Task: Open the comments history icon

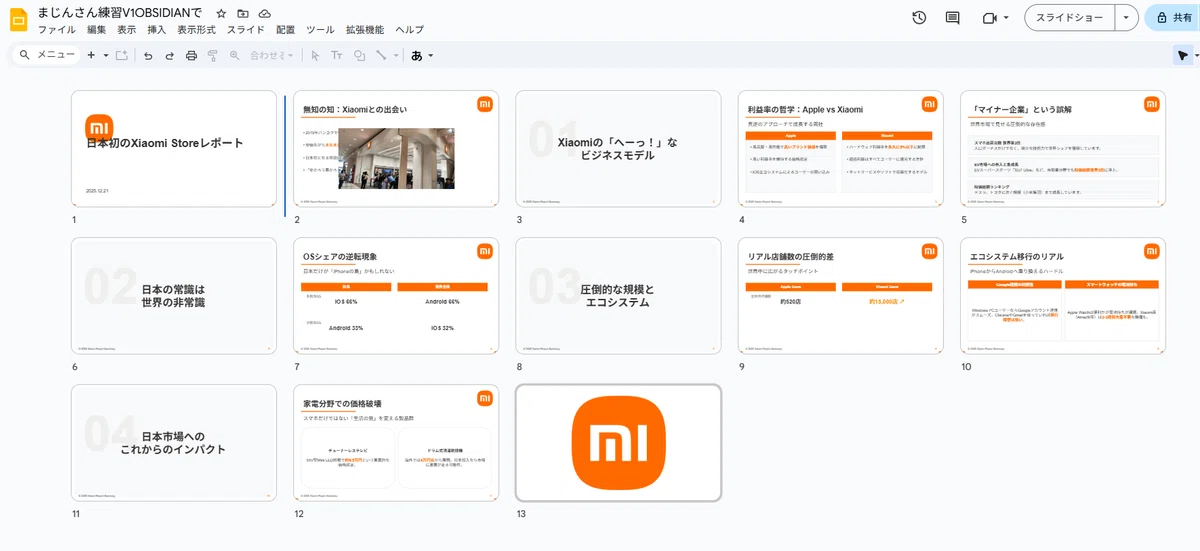Action: [952, 18]
